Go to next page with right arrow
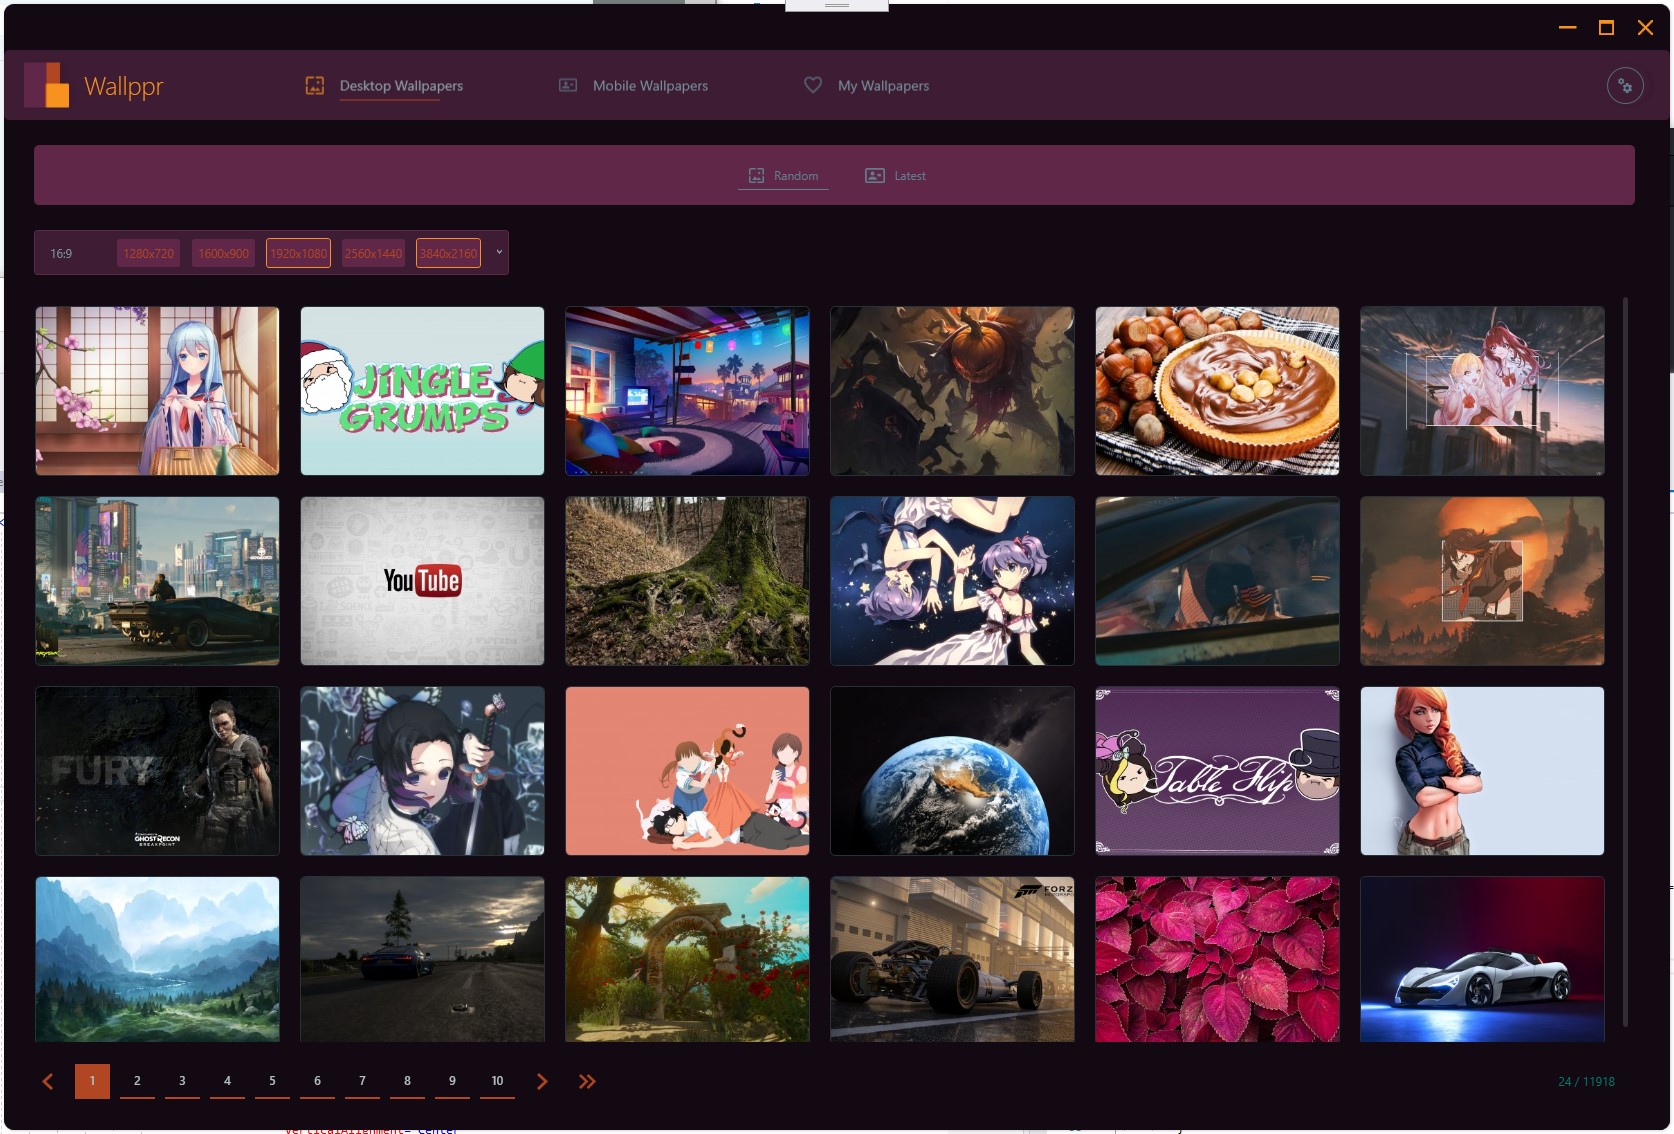The height and width of the screenshot is (1134, 1674). click(542, 1081)
